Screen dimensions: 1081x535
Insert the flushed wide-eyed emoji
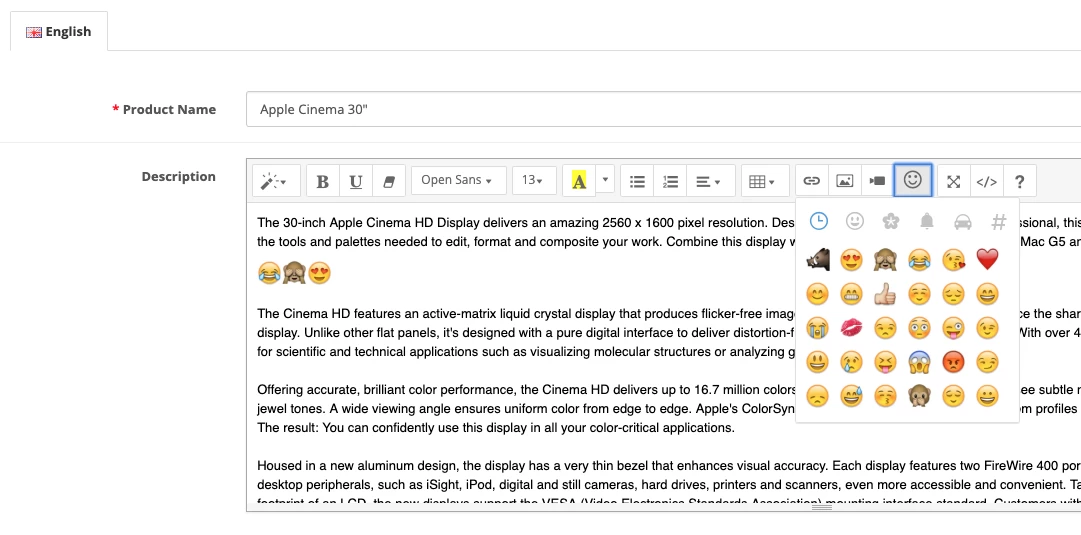919,328
